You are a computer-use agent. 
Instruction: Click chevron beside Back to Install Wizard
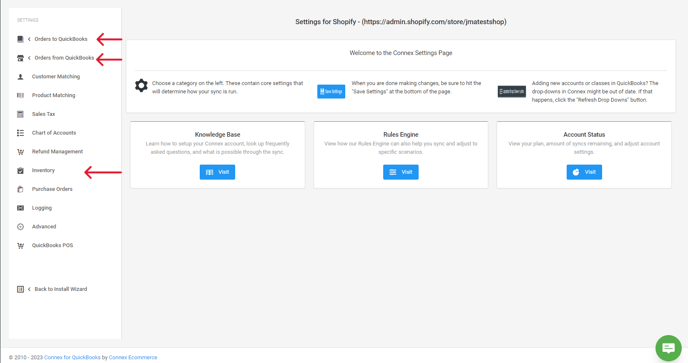tap(29, 289)
